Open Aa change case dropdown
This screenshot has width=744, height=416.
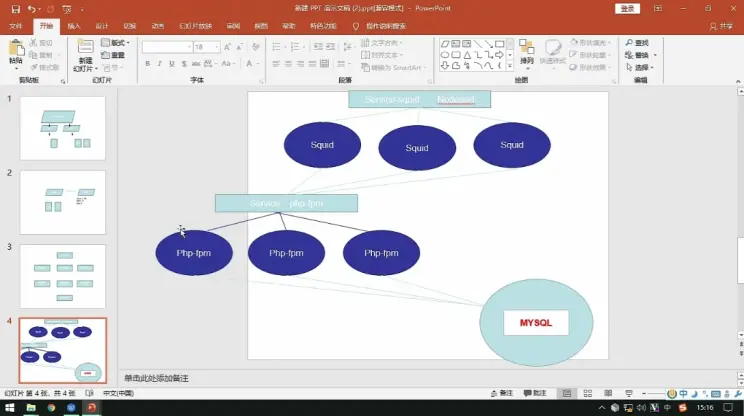click(x=228, y=64)
